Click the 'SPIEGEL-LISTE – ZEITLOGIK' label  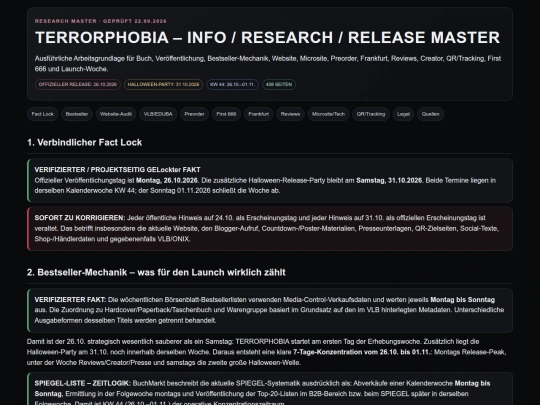82,383
